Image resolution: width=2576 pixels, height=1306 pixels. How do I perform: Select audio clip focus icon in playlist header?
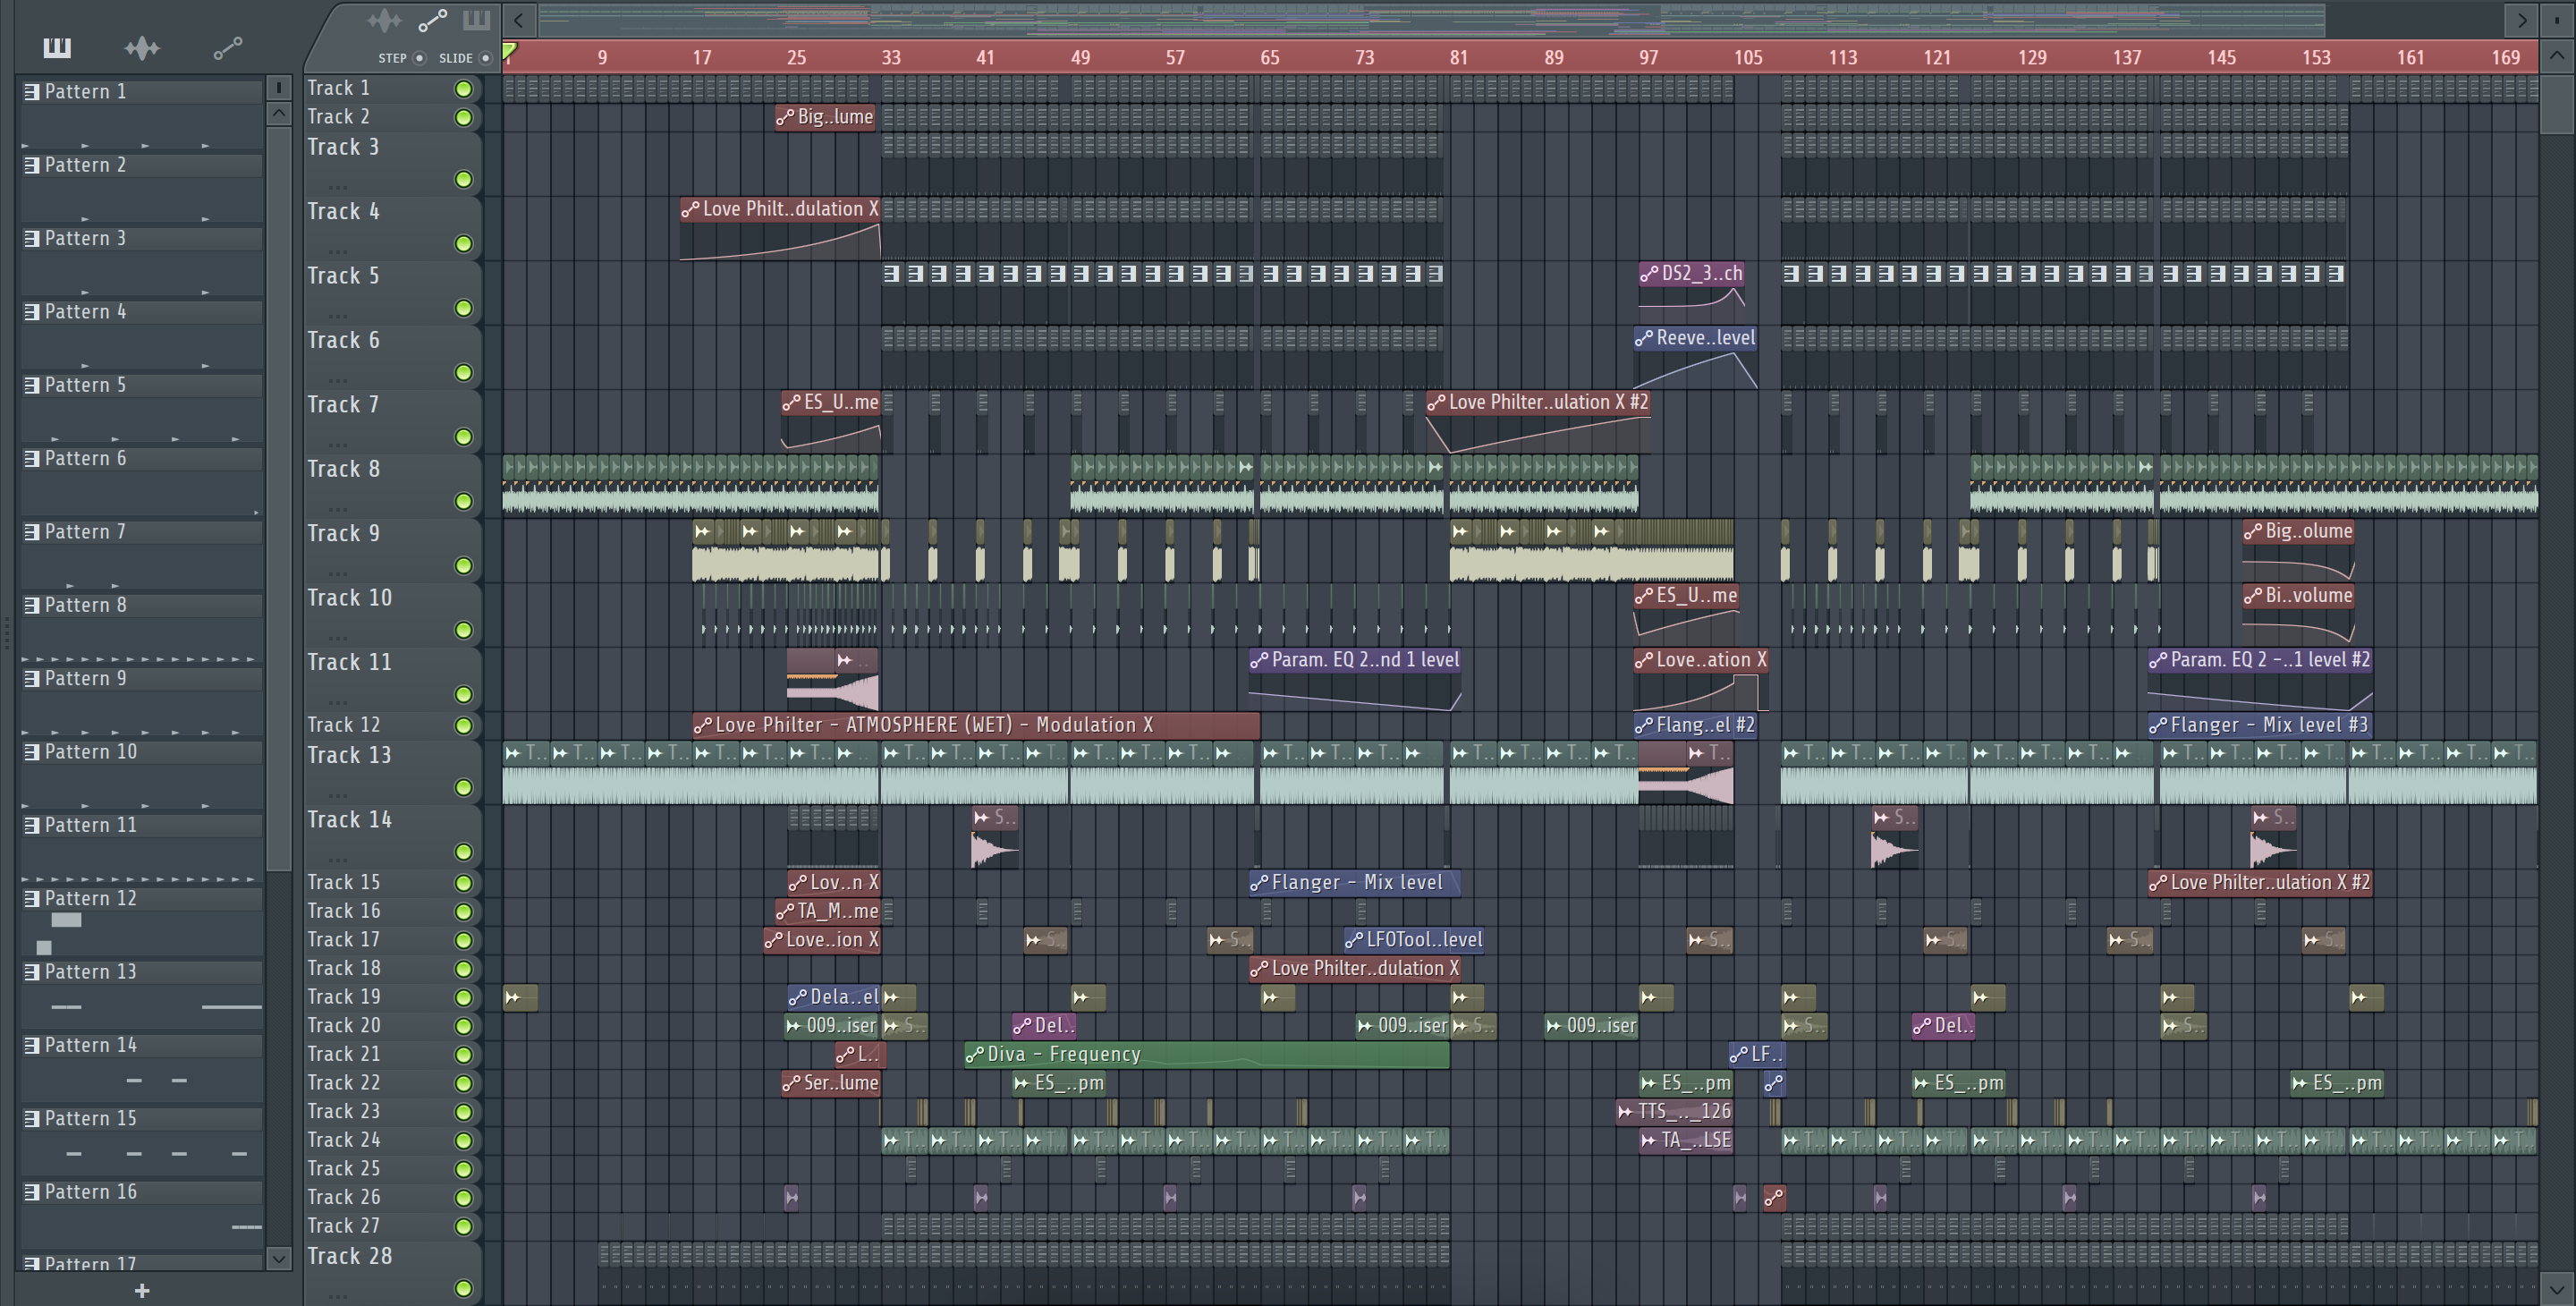click(384, 20)
